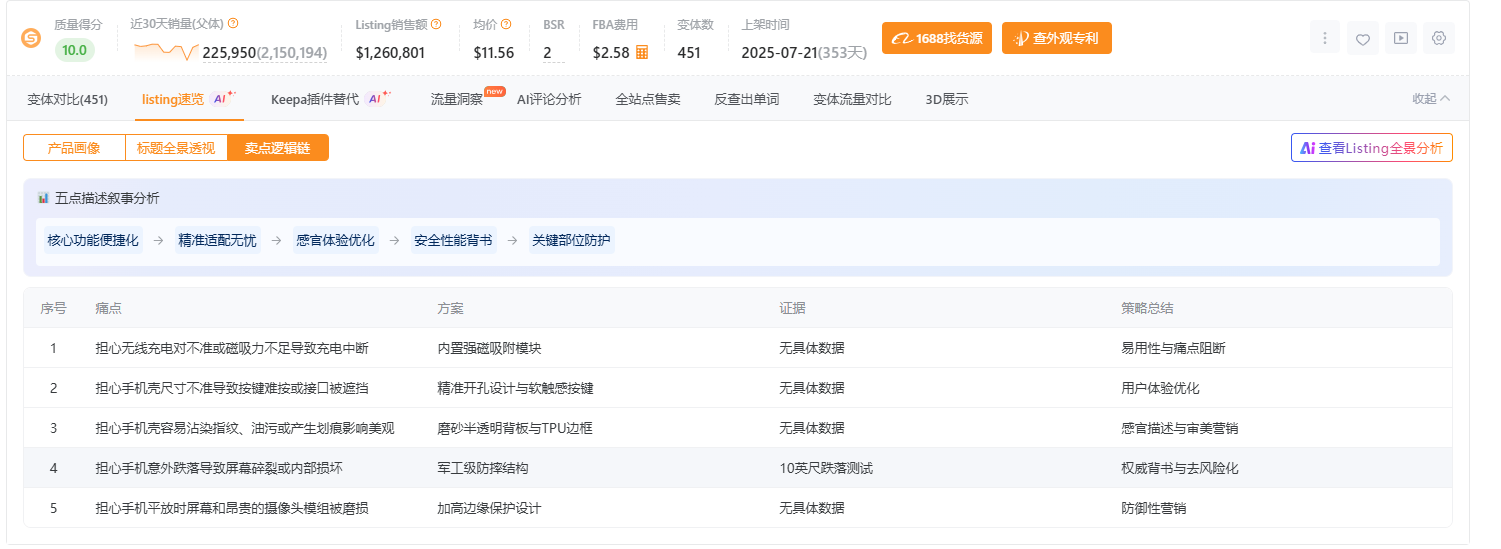
Task: Click the launch date 2025-07-21
Action: (x=779, y=53)
